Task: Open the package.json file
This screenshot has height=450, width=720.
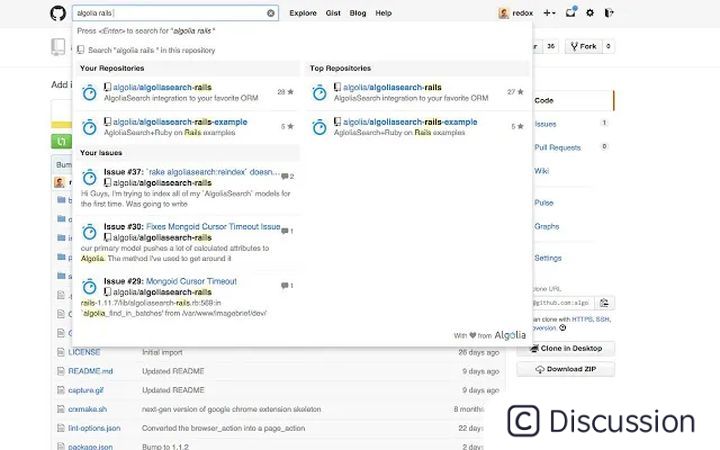Action: tap(90, 446)
